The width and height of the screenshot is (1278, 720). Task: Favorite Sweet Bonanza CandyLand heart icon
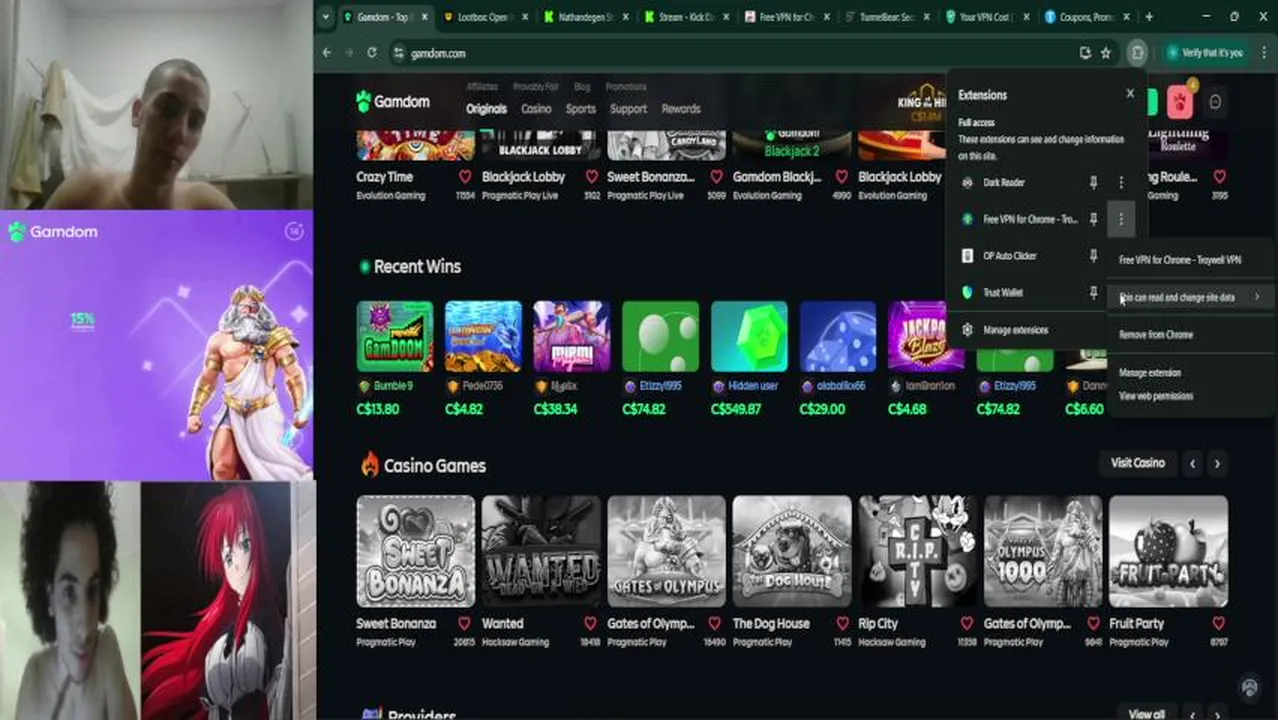pyautogui.click(x=716, y=176)
